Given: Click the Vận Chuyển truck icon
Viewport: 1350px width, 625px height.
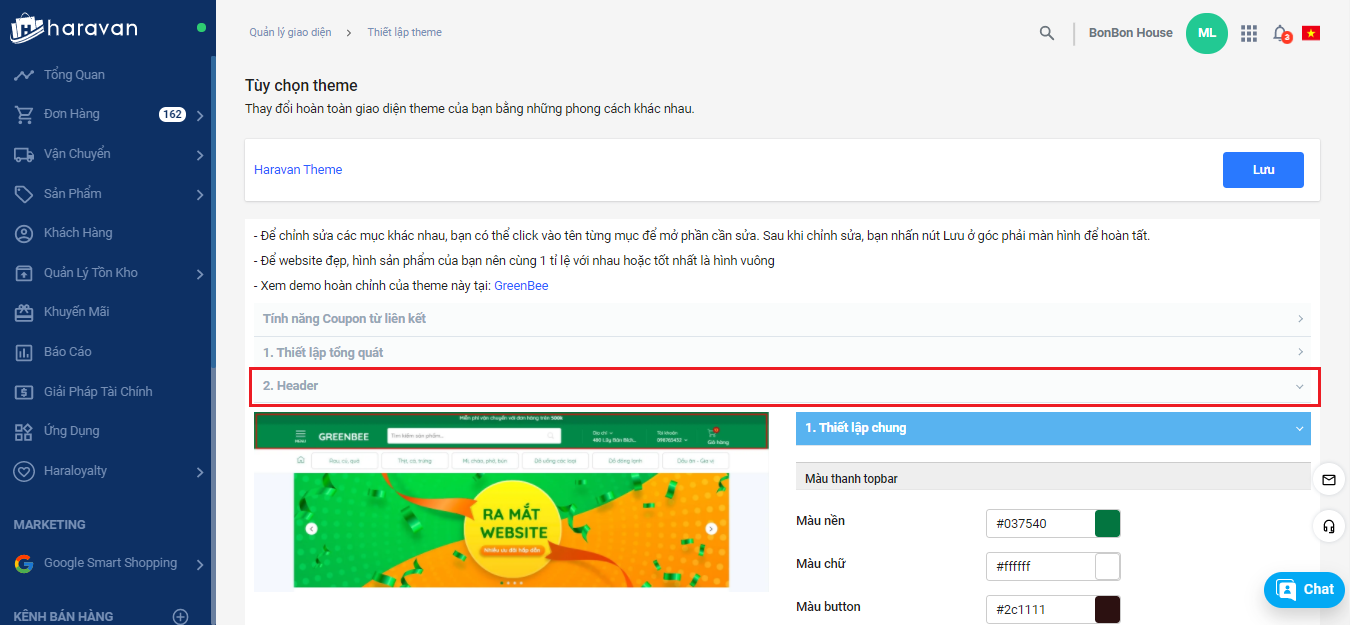Looking at the screenshot, I should click(x=24, y=154).
